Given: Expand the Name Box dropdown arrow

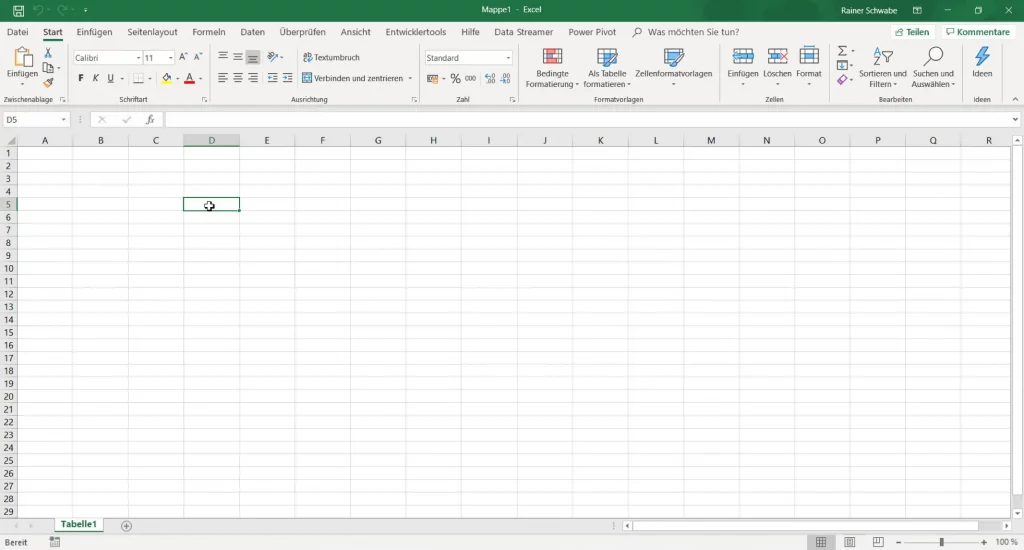Looking at the screenshot, I should click(x=63, y=120).
